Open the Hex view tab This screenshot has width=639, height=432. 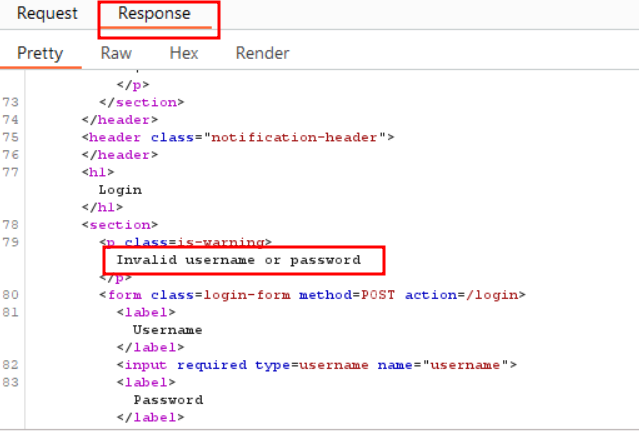point(184,53)
